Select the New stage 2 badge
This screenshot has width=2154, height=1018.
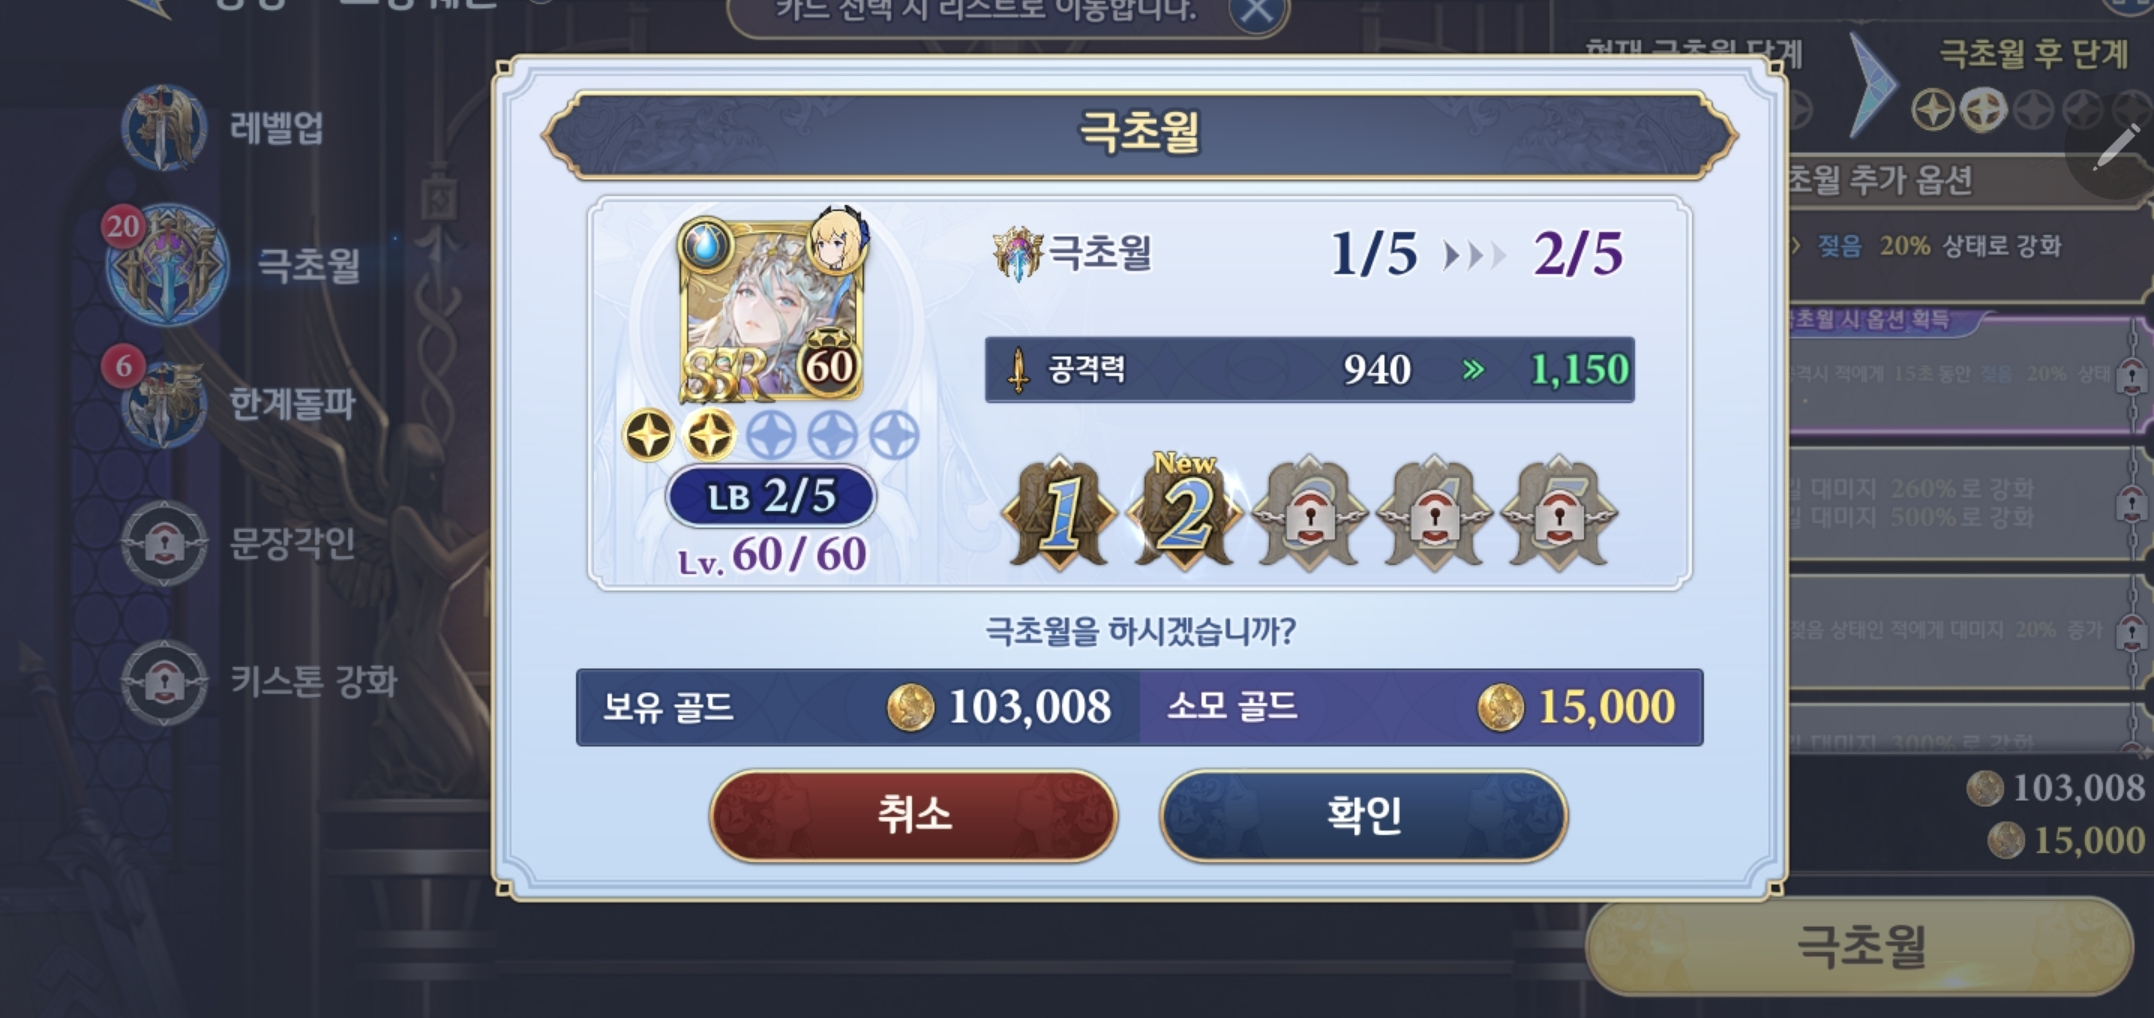click(1185, 512)
